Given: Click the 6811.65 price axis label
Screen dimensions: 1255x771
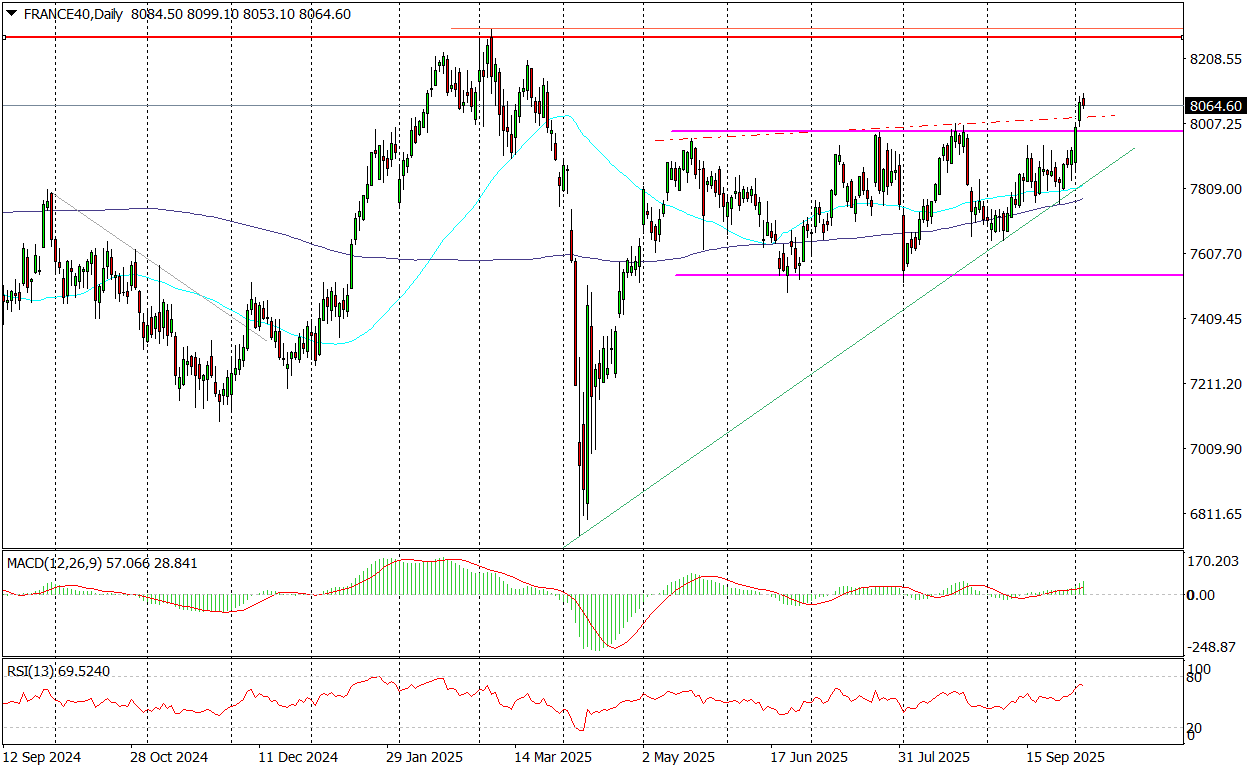Looking at the screenshot, I should click(x=1215, y=514).
